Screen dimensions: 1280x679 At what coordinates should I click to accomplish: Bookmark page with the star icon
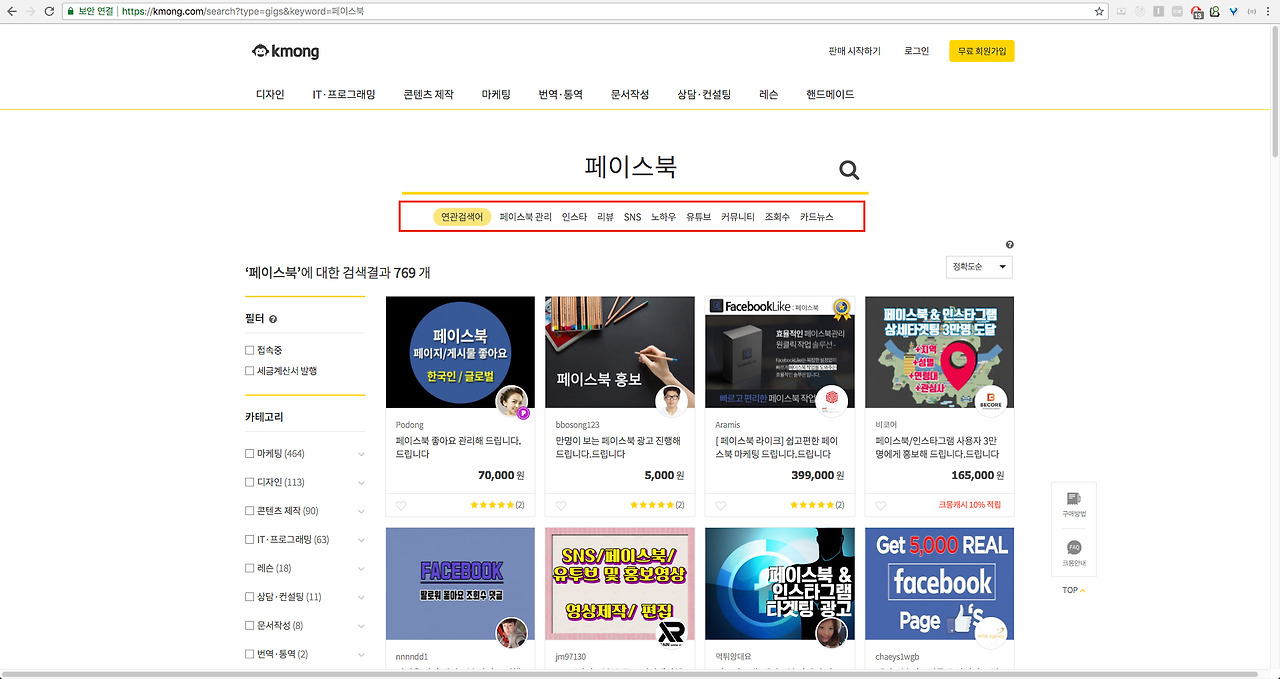coord(1099,11)
